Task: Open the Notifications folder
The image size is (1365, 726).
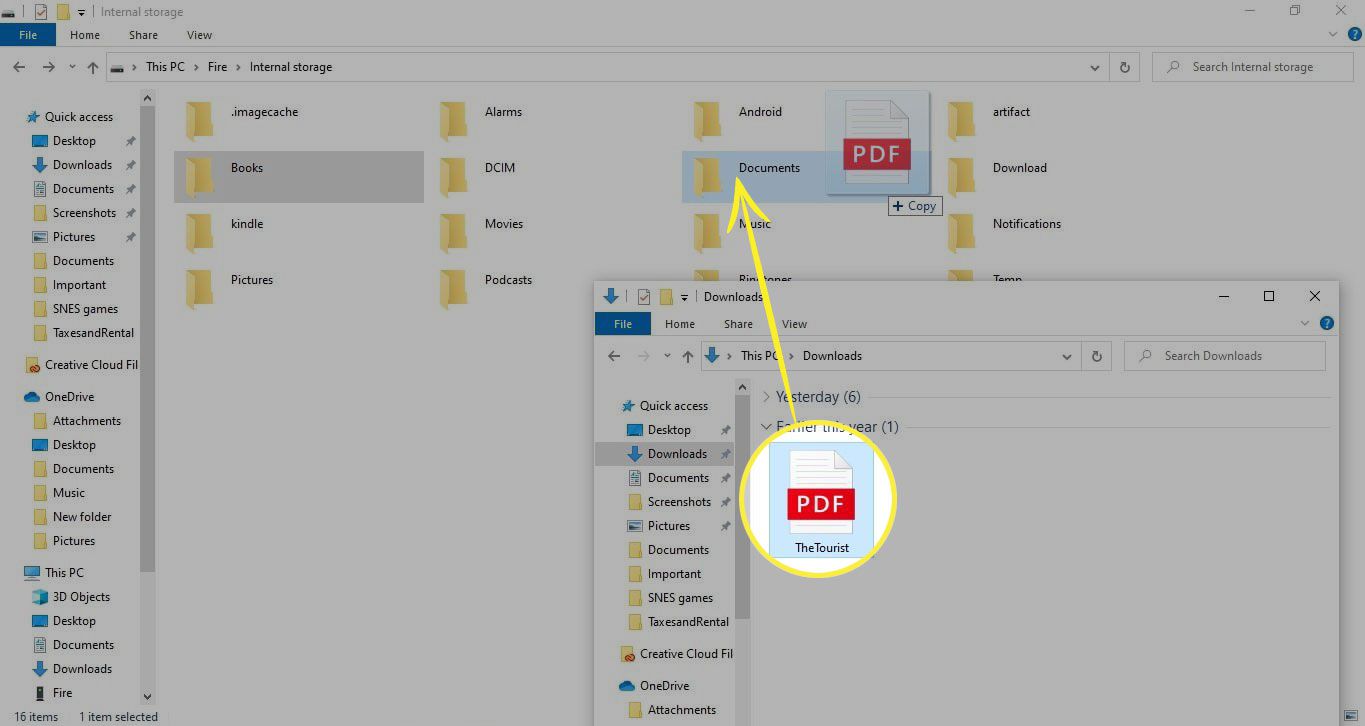Action: tap(1005, 233)
